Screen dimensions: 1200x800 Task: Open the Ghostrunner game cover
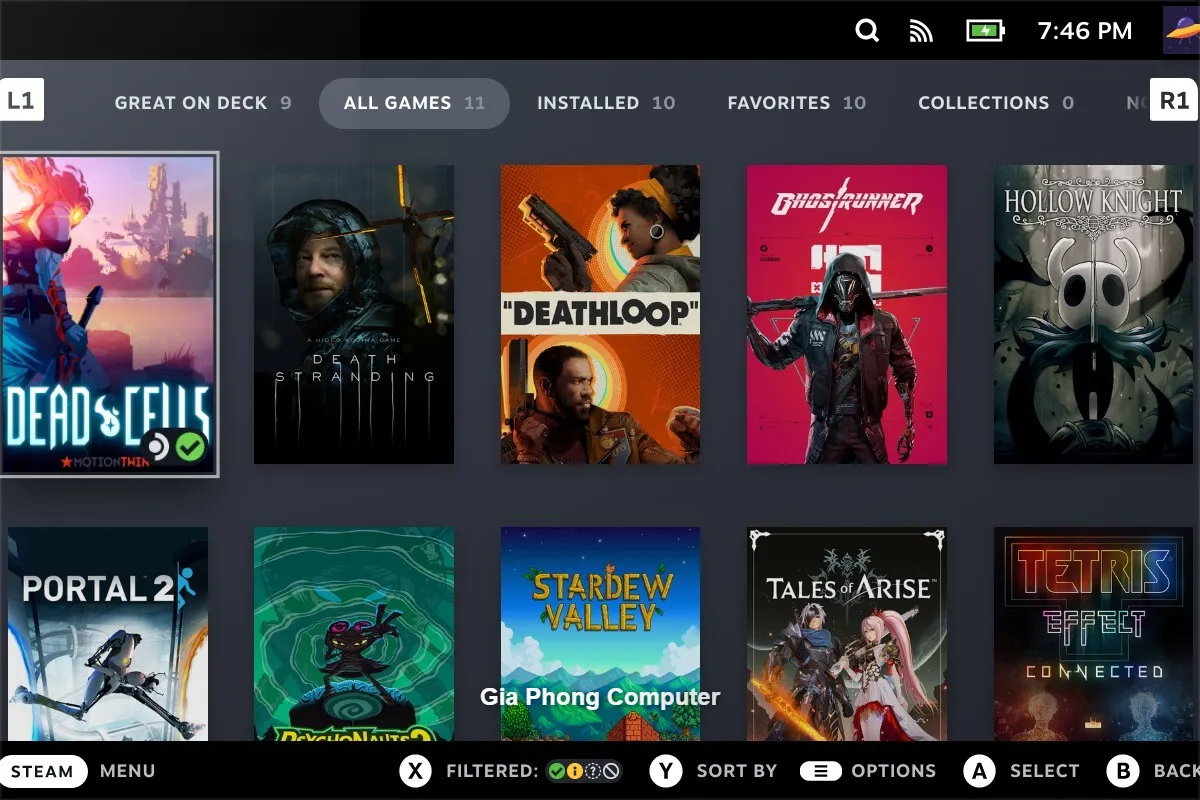coord(847,314)
